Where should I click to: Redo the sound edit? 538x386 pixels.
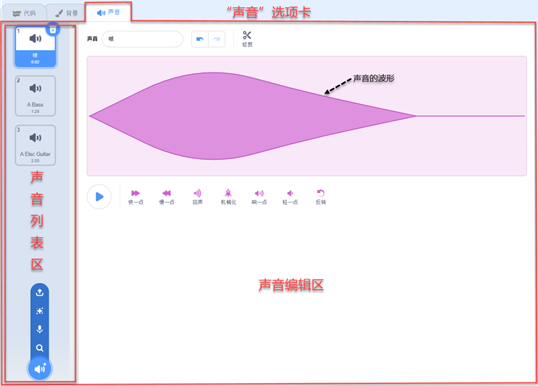coord(217,39)
